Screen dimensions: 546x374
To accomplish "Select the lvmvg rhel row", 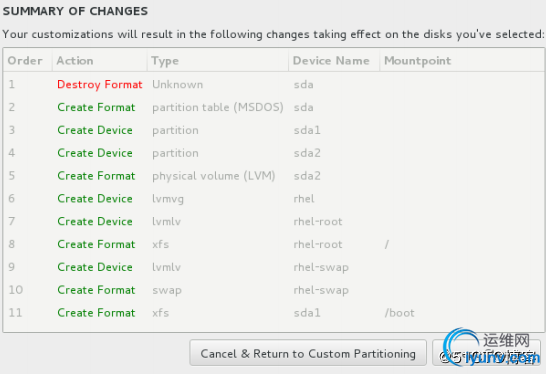I will [x=273, y=198].
